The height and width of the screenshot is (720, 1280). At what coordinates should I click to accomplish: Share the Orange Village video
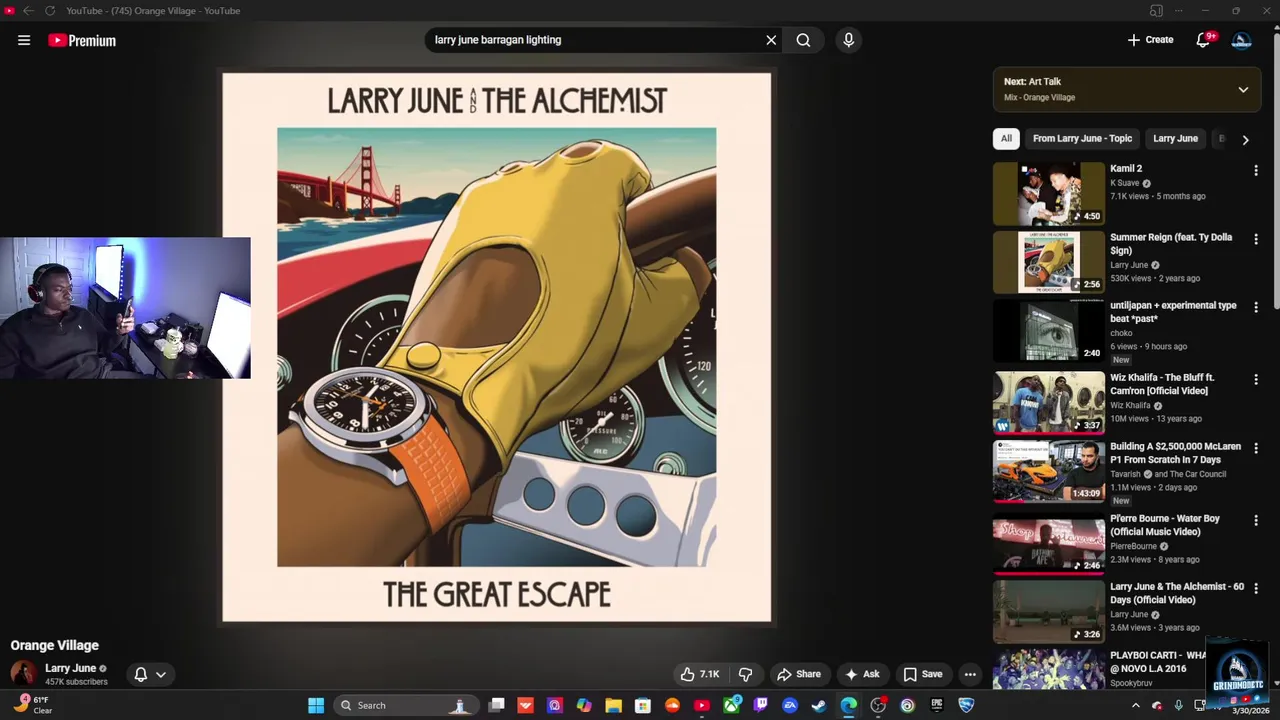[x=799, y=674]
